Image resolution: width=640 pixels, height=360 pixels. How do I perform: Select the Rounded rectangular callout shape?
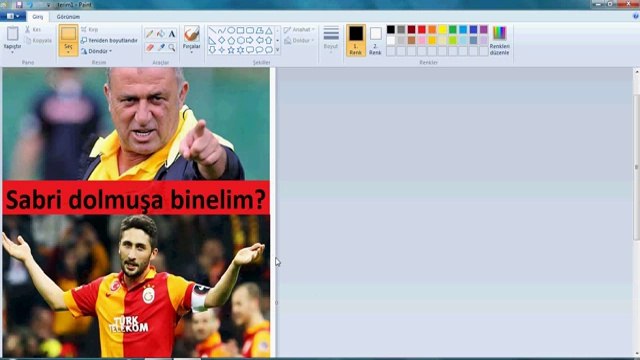[250, 50]
